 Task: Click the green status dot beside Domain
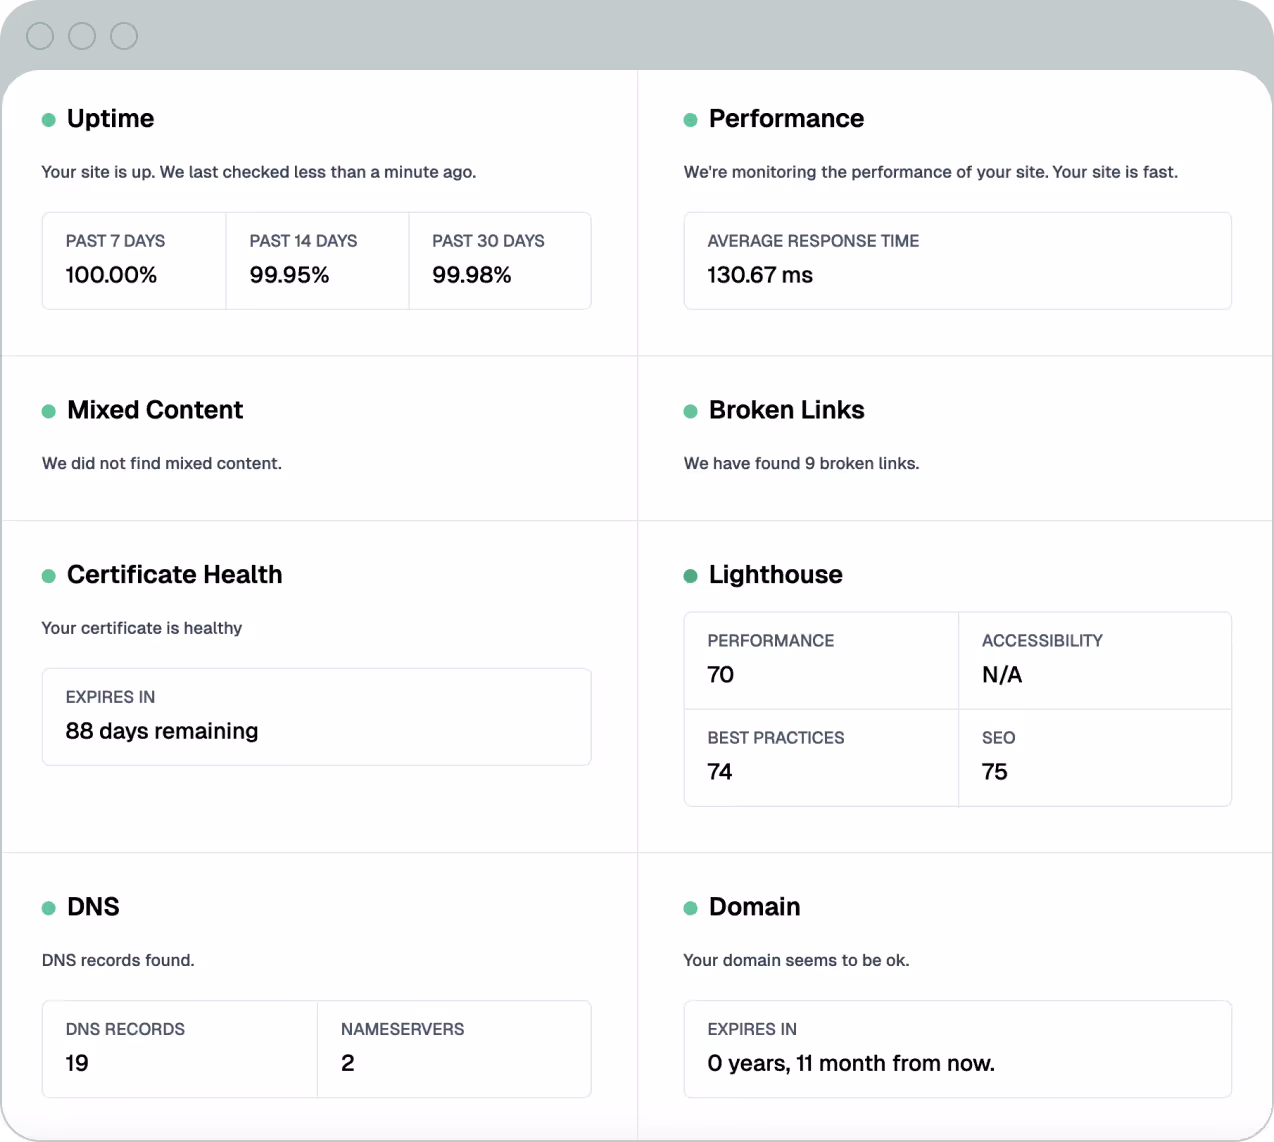click(690, 908)
